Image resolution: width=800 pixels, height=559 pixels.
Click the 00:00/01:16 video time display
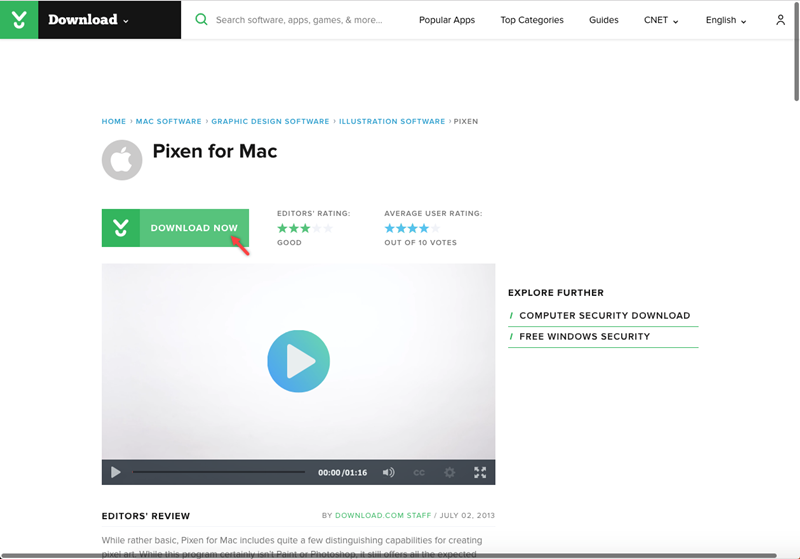coord(342,473)
